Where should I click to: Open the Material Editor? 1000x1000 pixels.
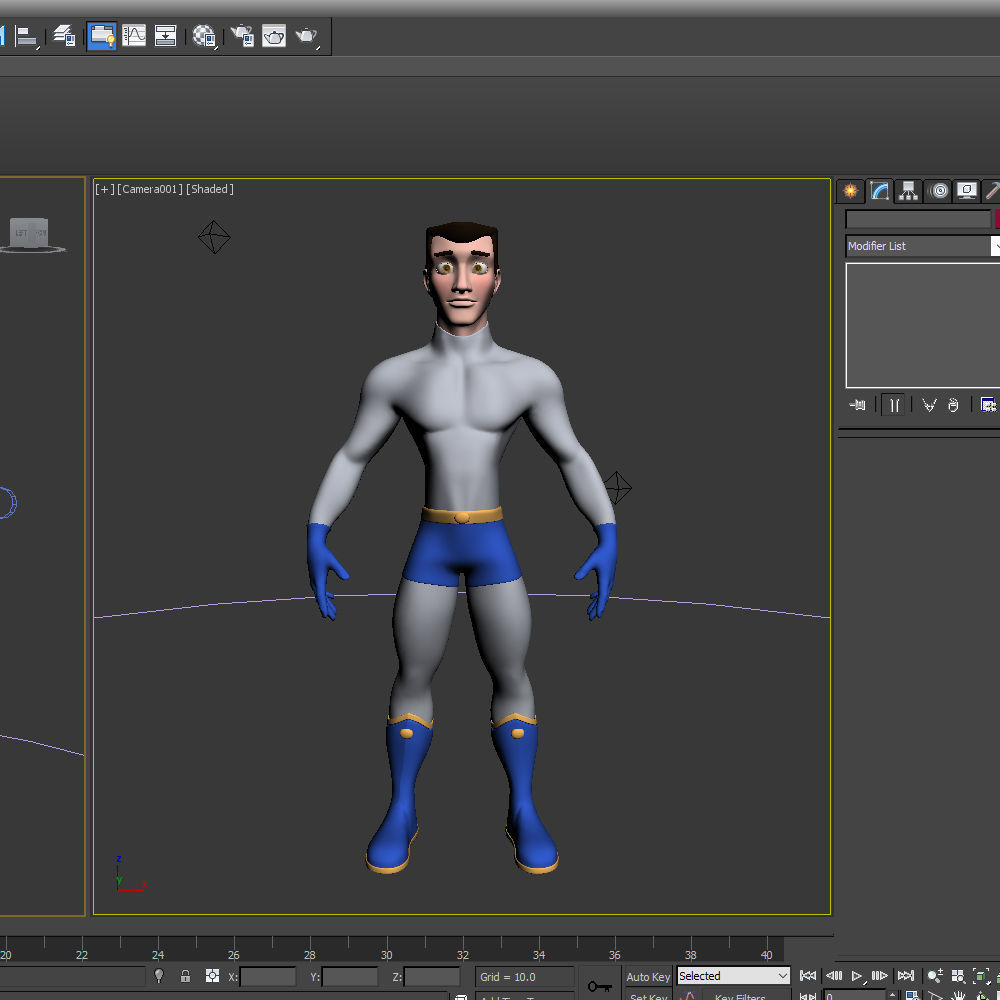(204, 36)
